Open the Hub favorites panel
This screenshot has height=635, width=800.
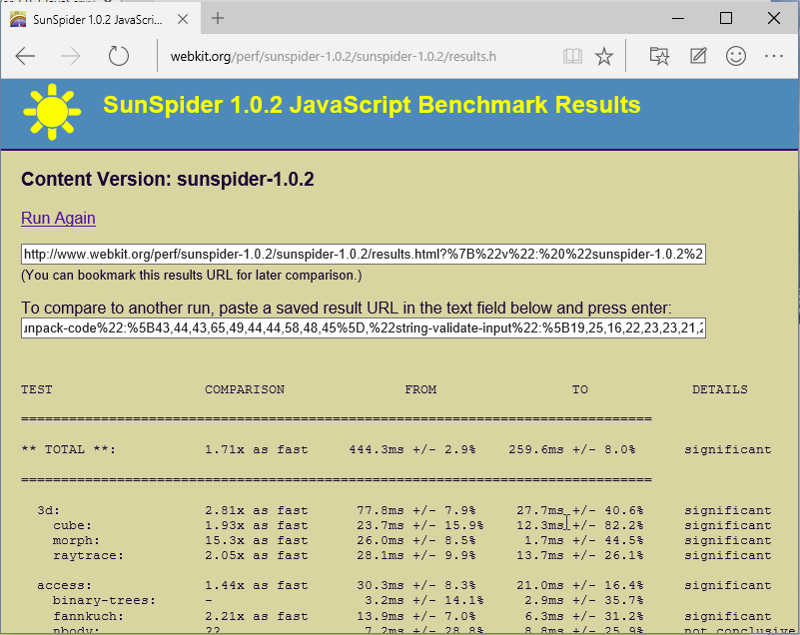pos(659,56)
